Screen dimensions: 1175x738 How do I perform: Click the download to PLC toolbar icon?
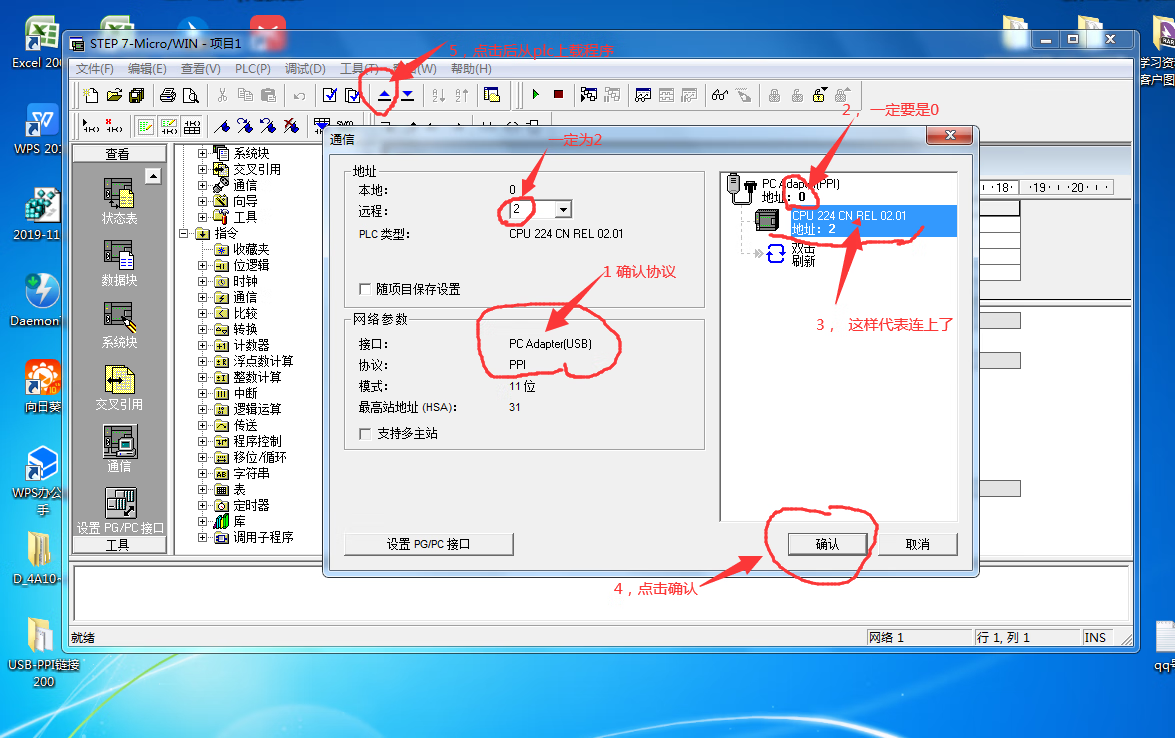pyautogui.click(x=407, y=96)
